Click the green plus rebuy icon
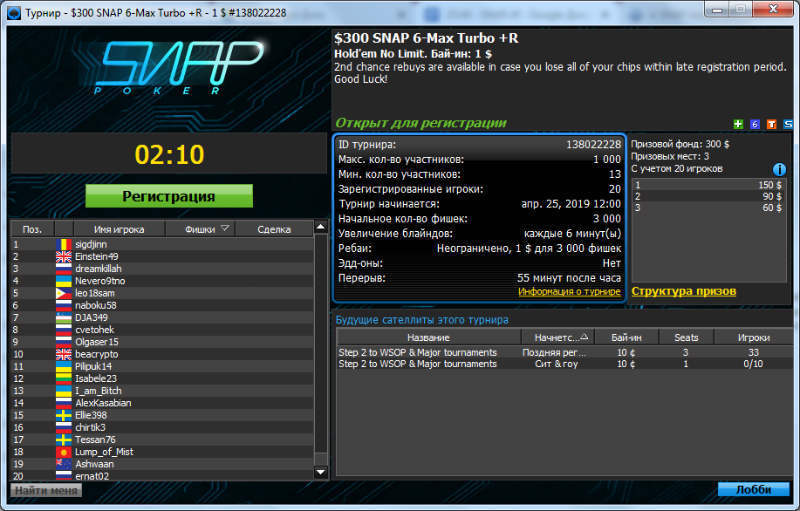The height and width of the screenshot is (511, 800). point(738,124)
